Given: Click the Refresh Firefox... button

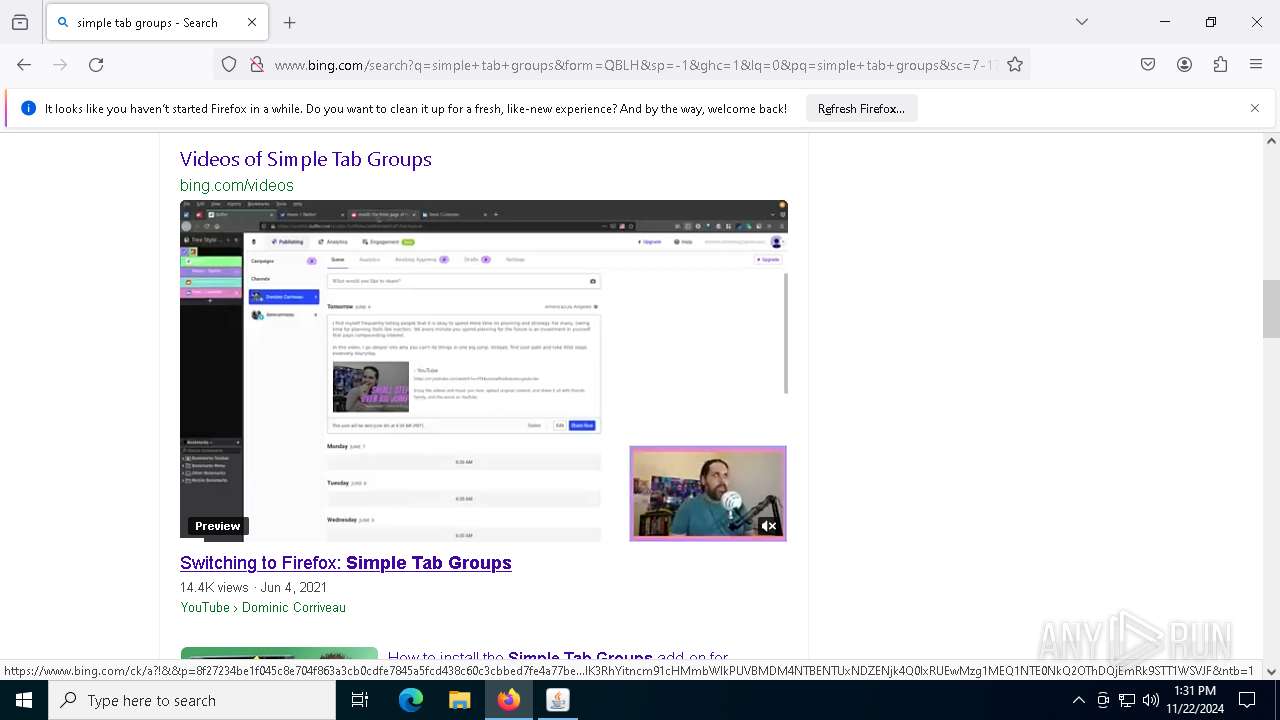Looking at the screenshot, I should coord(861,109).
